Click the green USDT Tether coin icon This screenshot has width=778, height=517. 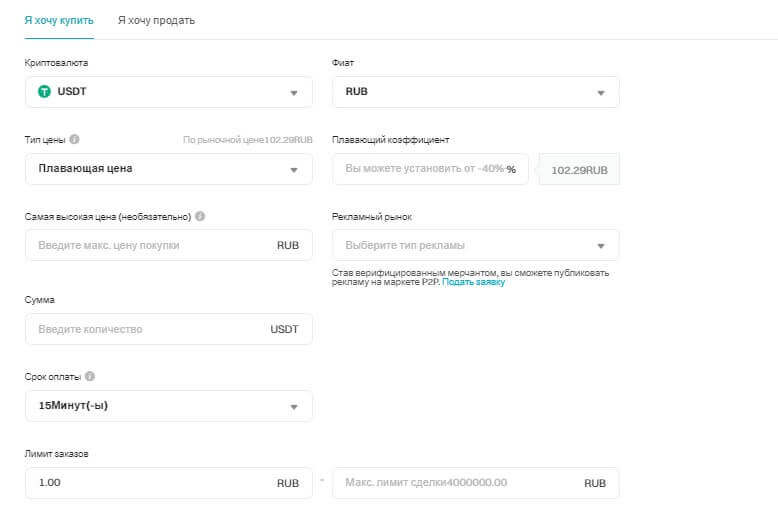pos(44,92)
